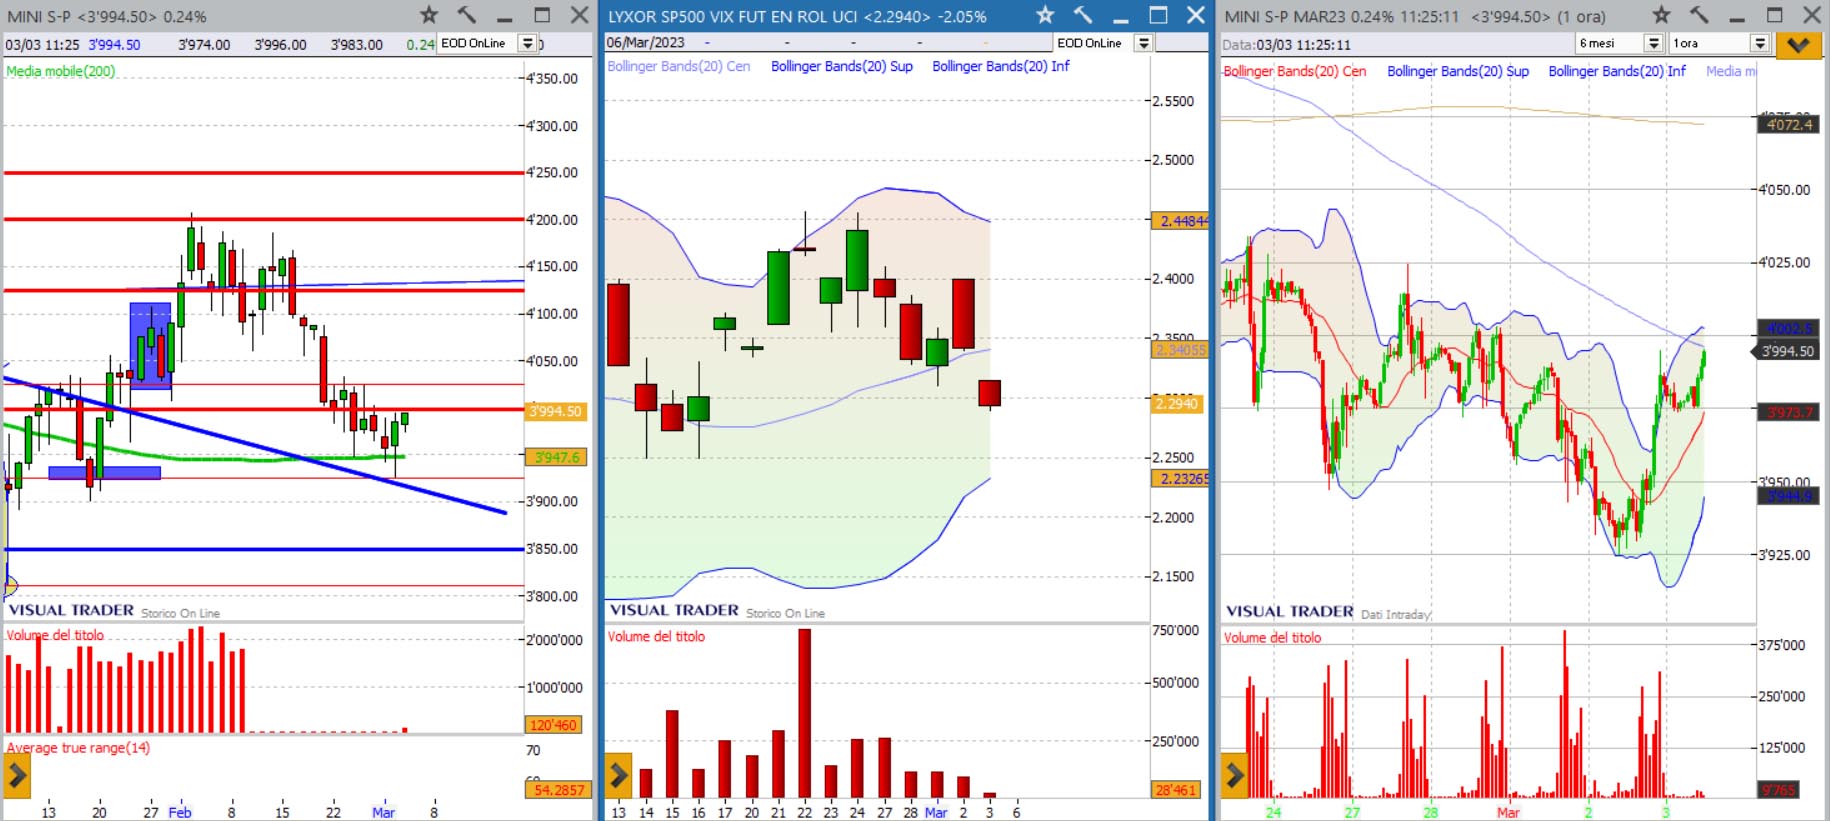This screenshot has width=1830, height=821.
Task: Click the 120'460 volume value tag
Action: [x=553, y=725]
